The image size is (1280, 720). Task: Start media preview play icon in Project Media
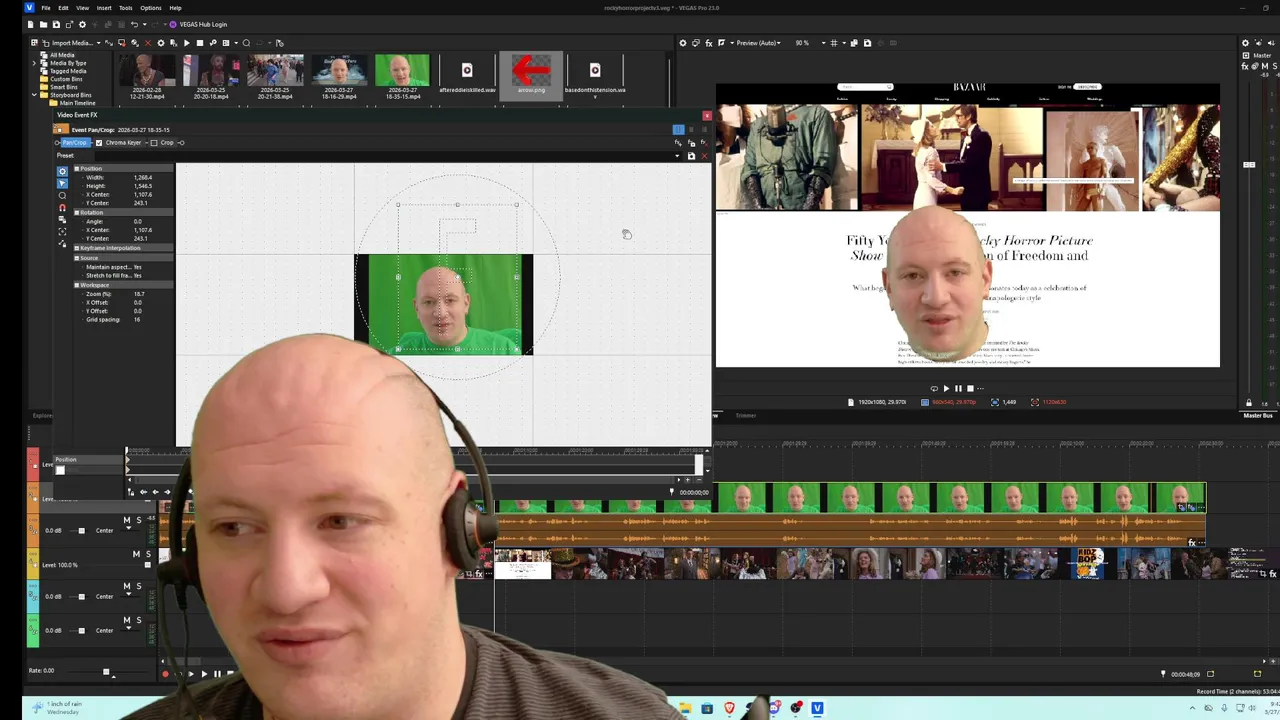(x=187, y=43)
